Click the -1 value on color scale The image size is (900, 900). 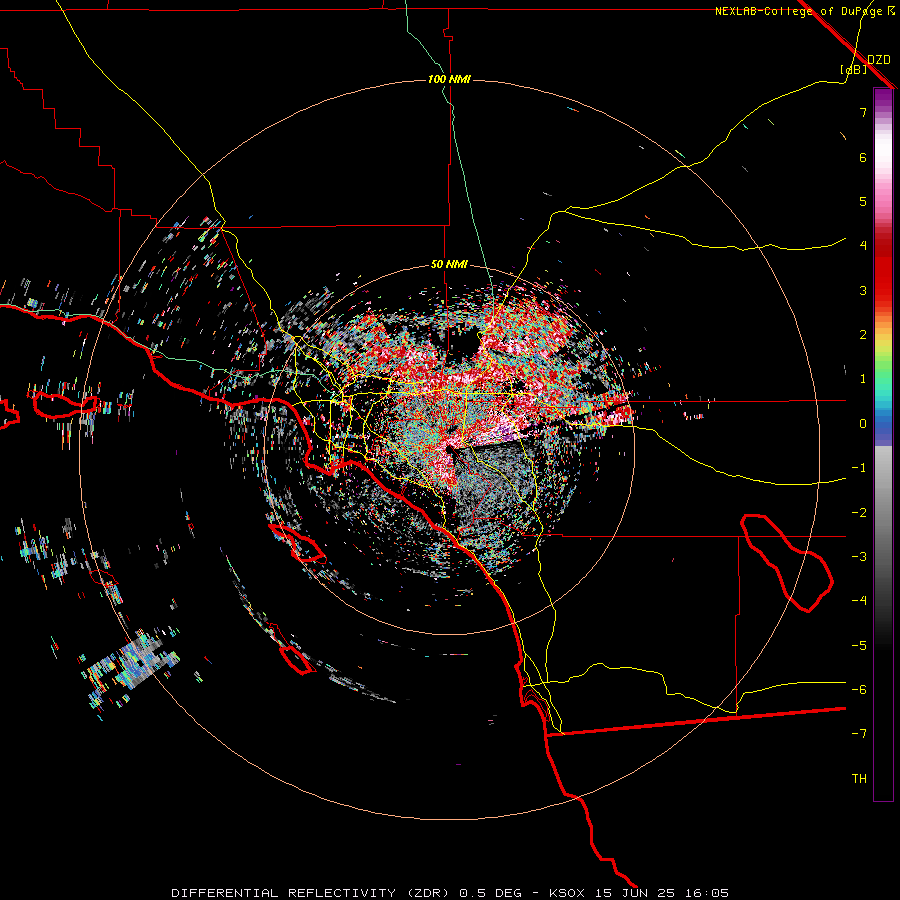[x=859, y=467]
